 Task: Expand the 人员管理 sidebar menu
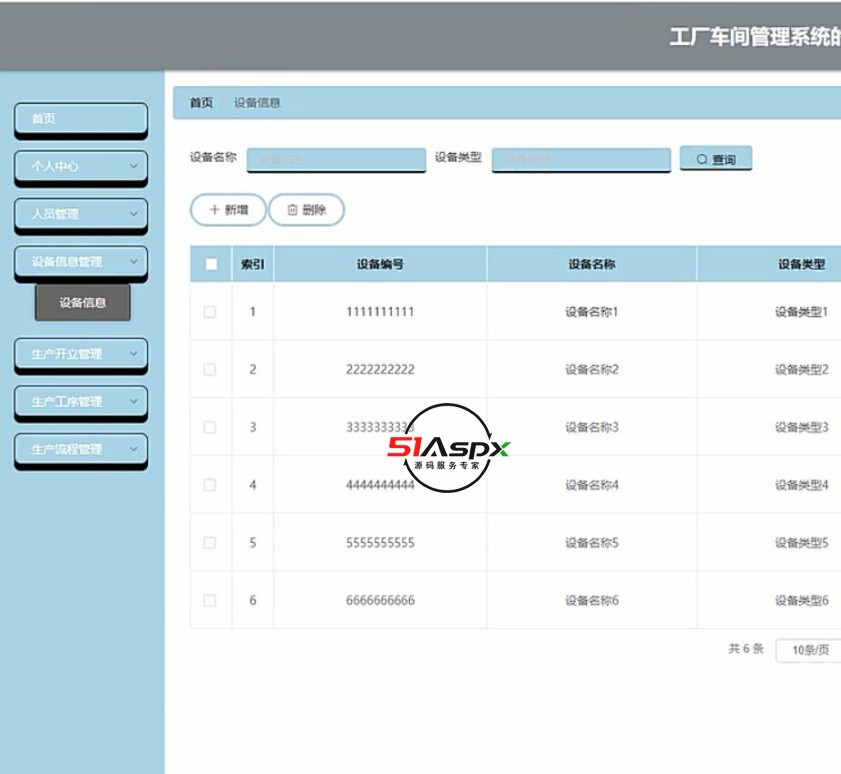click(x=80, y=214)
